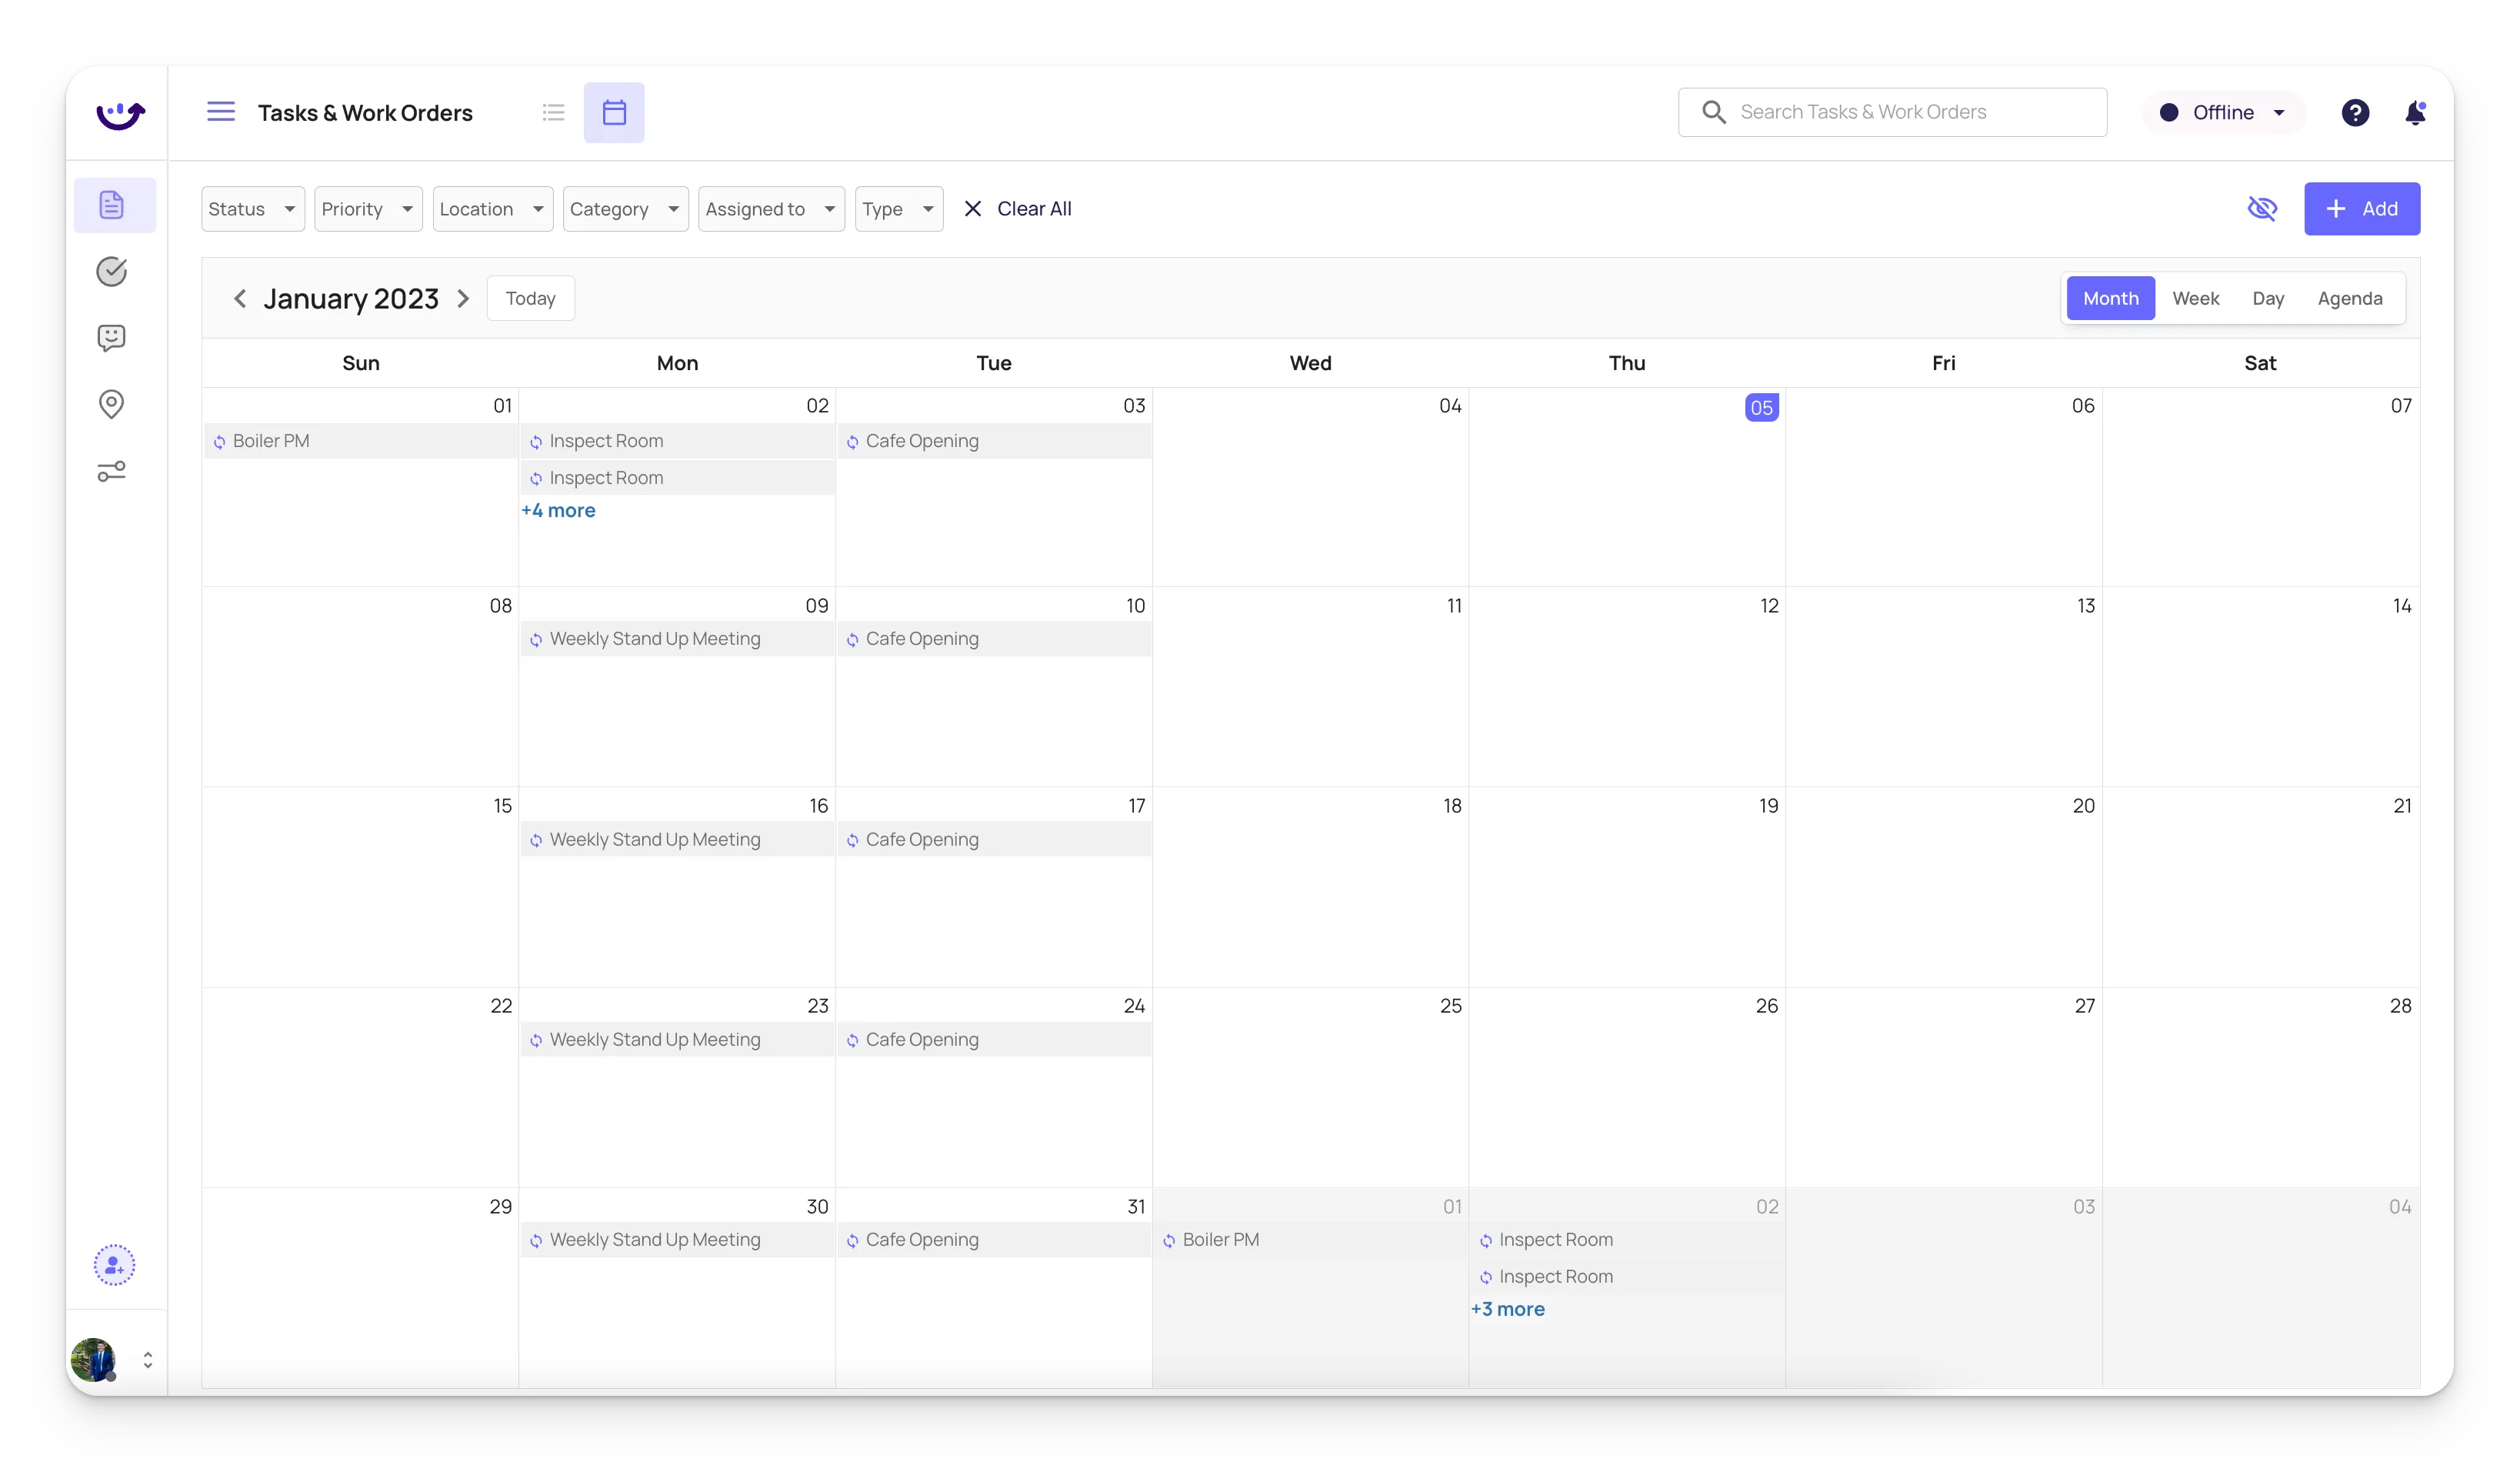Open the hamburger menu icon
The image size is (2520, 1462).
pos(221,112)
